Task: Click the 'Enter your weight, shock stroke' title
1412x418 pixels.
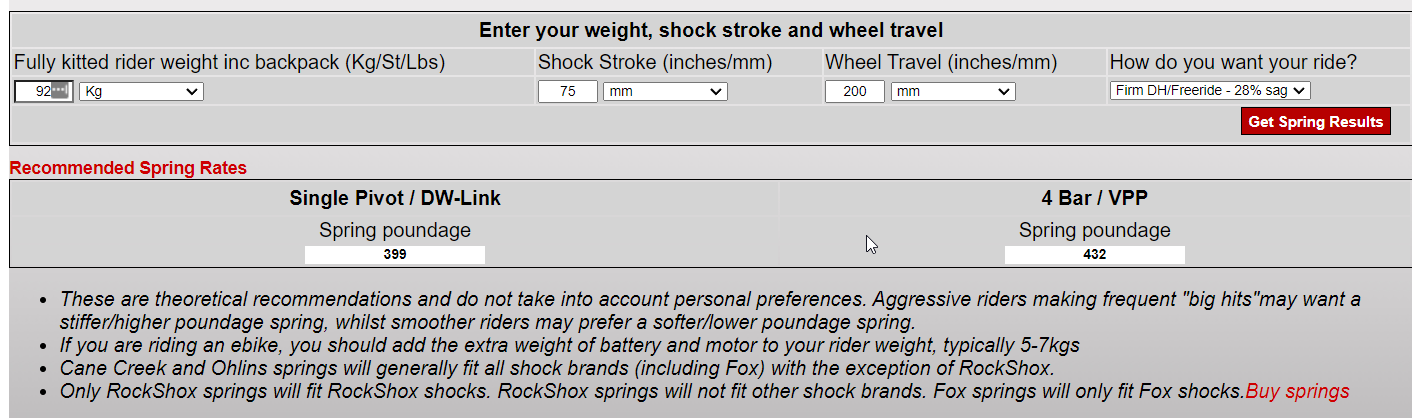Action: click(x=711, y=30)
